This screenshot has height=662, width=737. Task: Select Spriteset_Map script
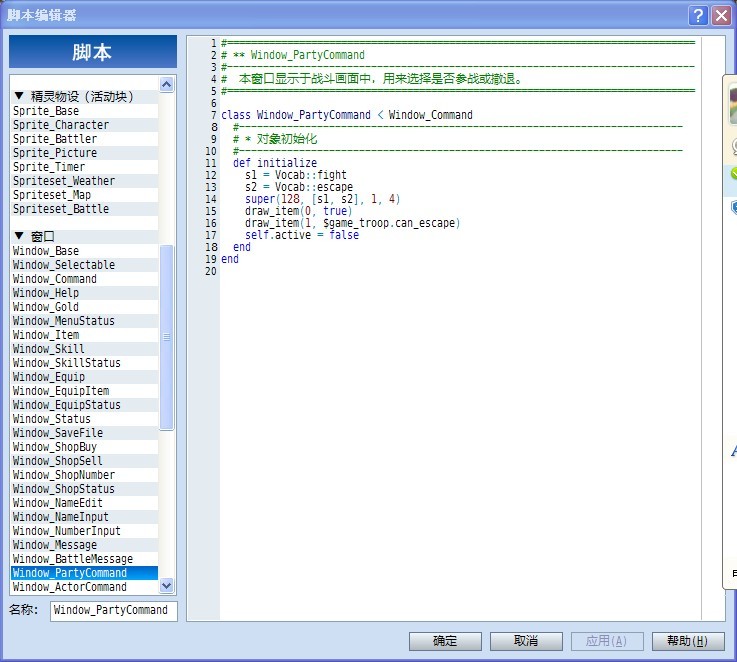(85, 195)
